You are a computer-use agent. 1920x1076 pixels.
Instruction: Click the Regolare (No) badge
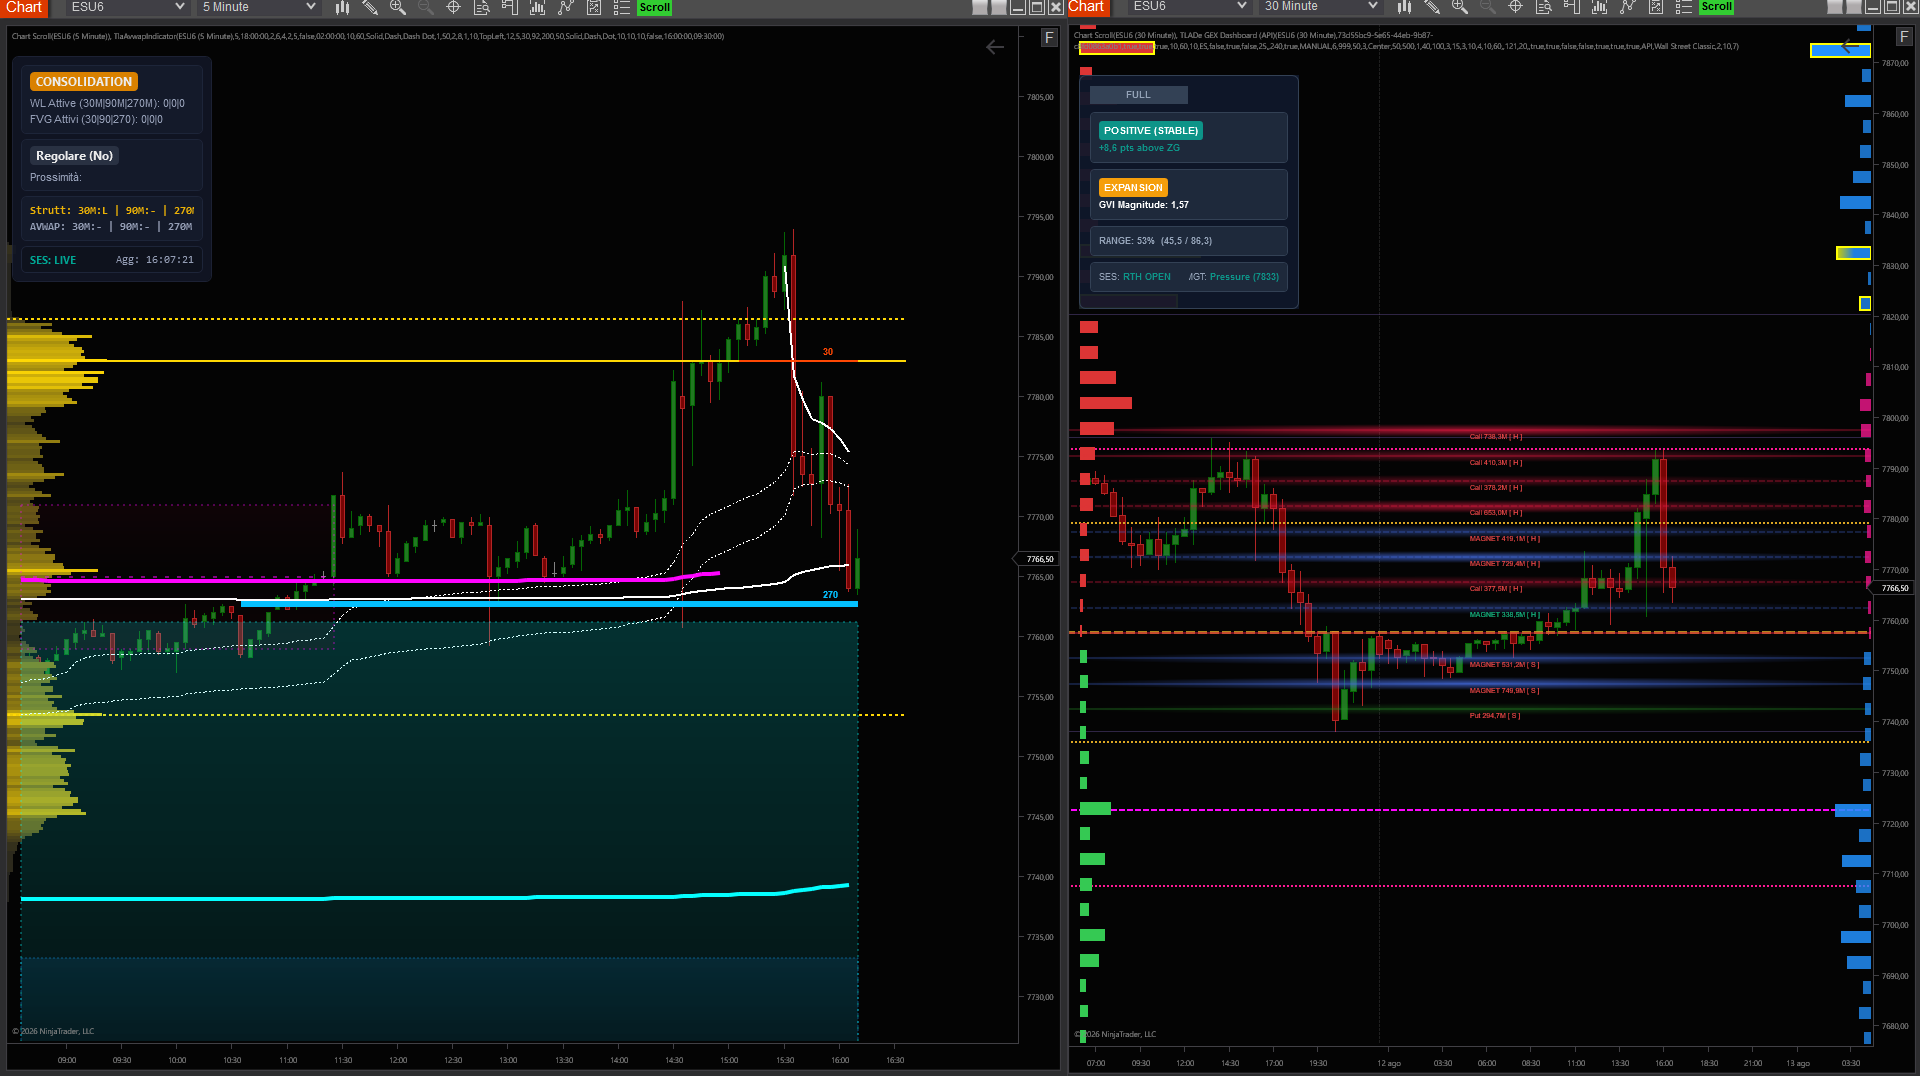[74, 156]
